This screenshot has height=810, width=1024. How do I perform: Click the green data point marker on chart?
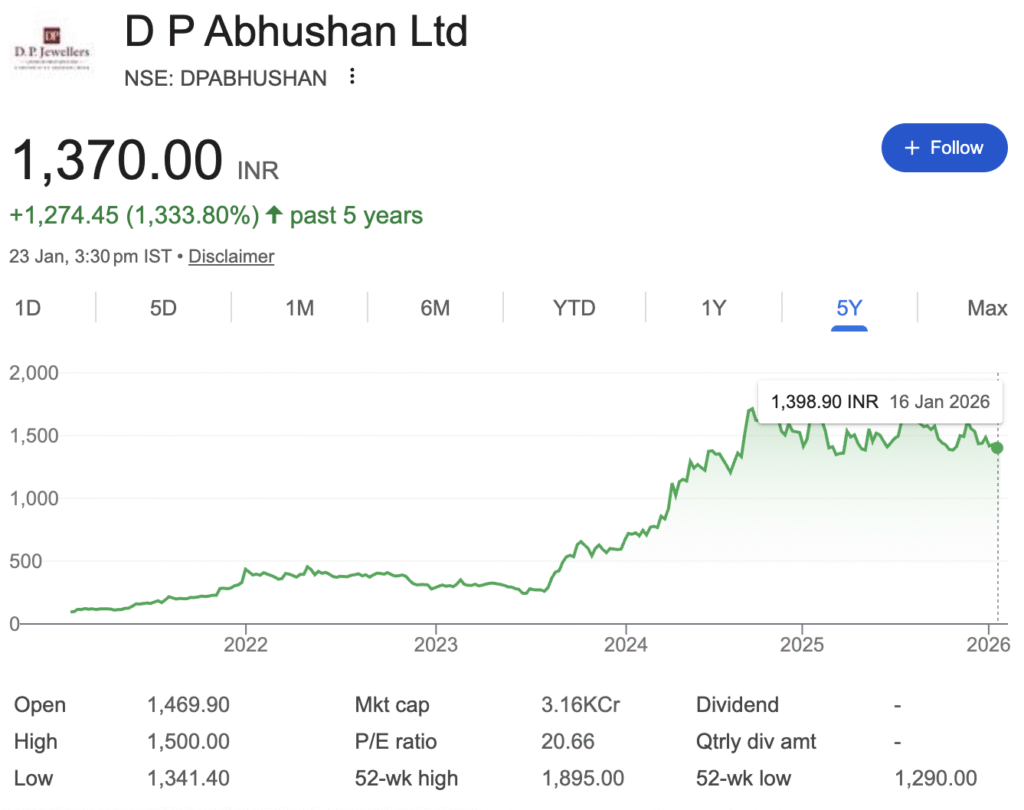[997, 448]
